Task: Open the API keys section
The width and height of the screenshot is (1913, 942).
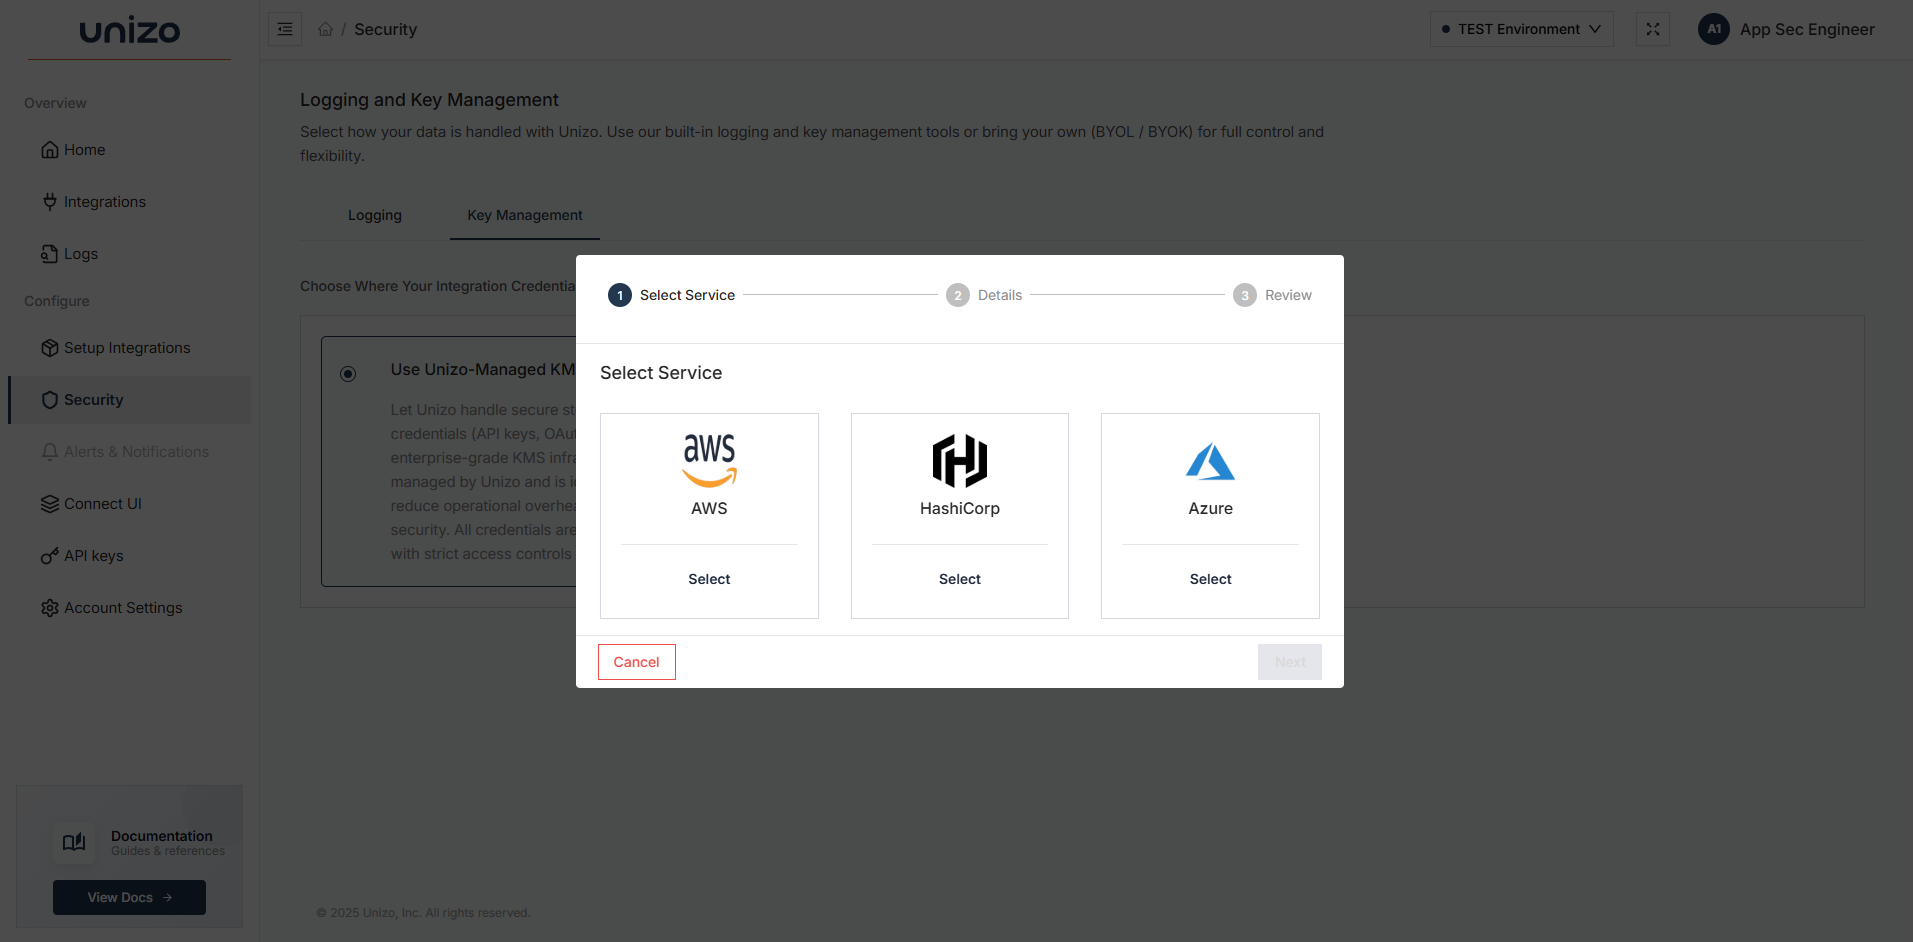Action: coord(93,555)
